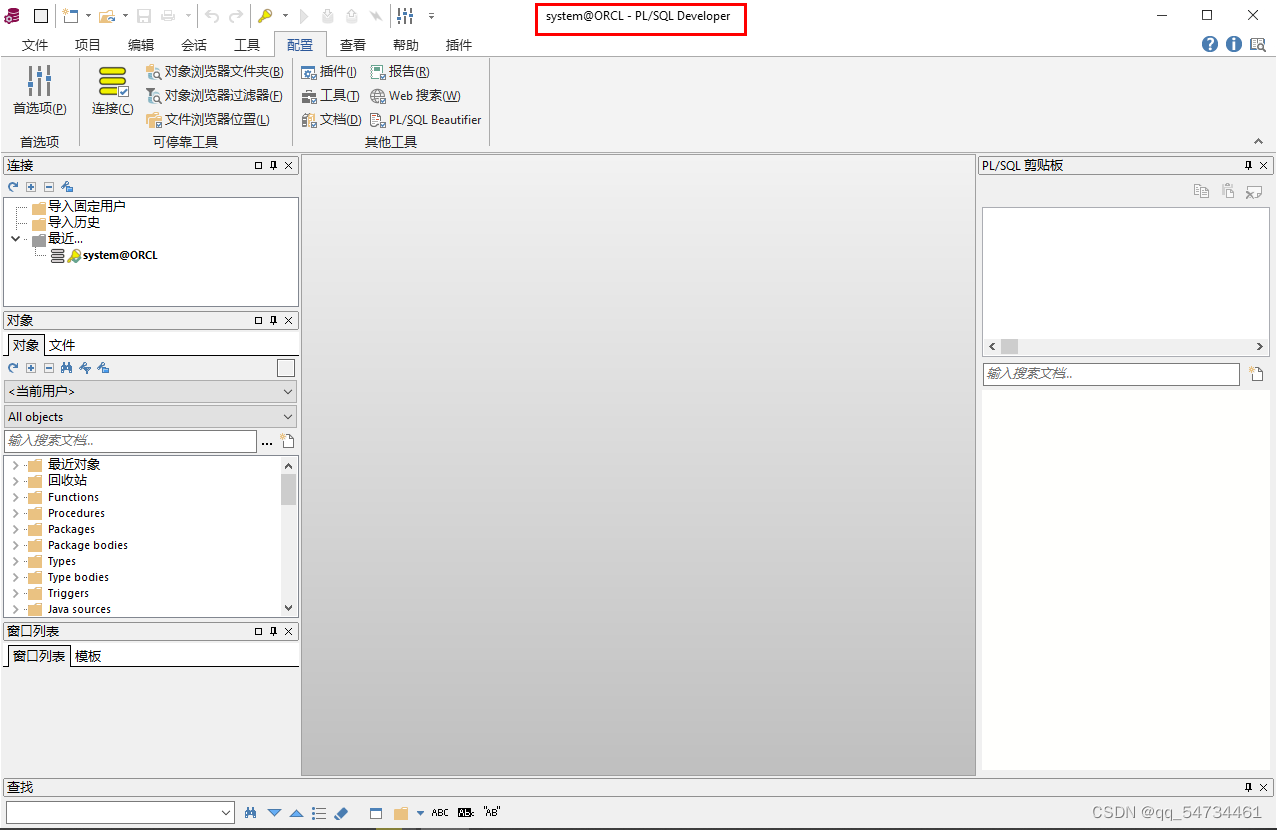
Task: Click the New file icon in quick toolbar
Action: pyautogui.click(x=70, y=16)
